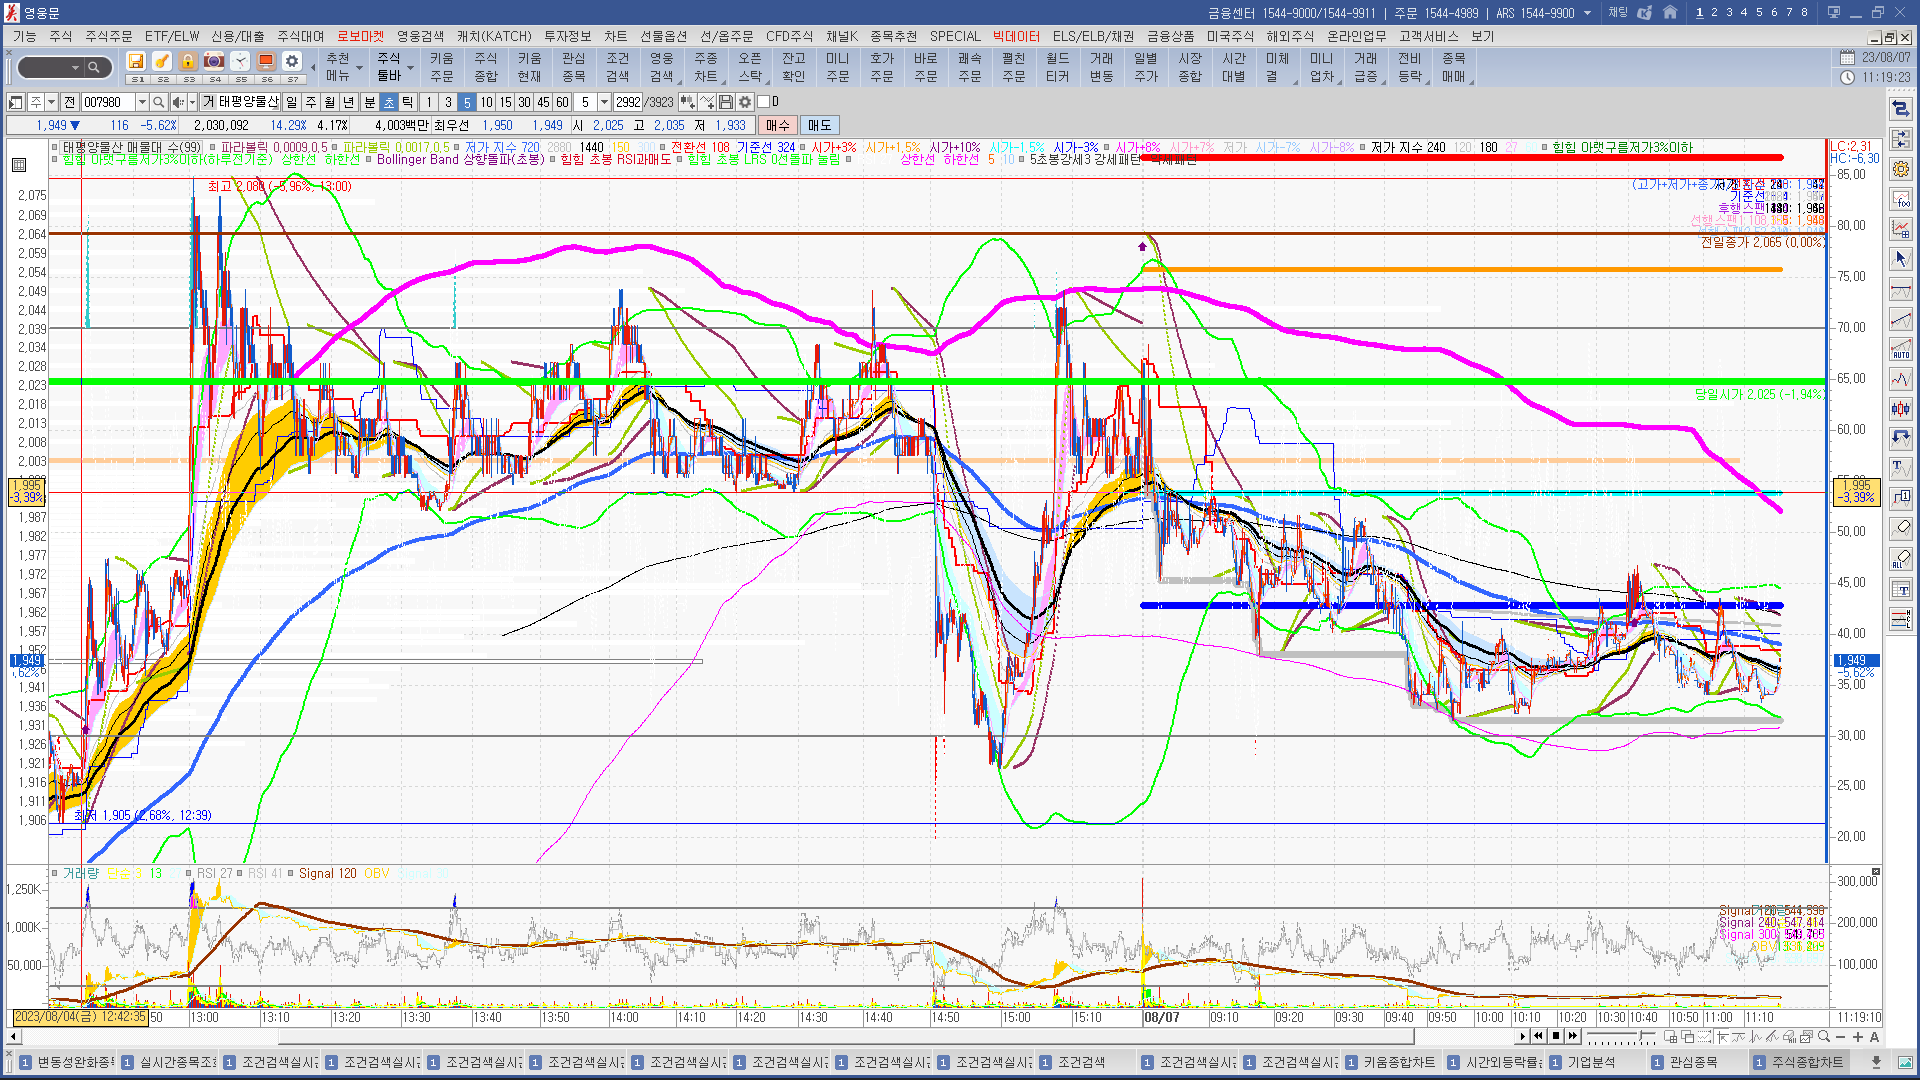Open the interval count dropdown next to 5
This screenshot has height=1080, width=1920.
[x=604, y=102]
